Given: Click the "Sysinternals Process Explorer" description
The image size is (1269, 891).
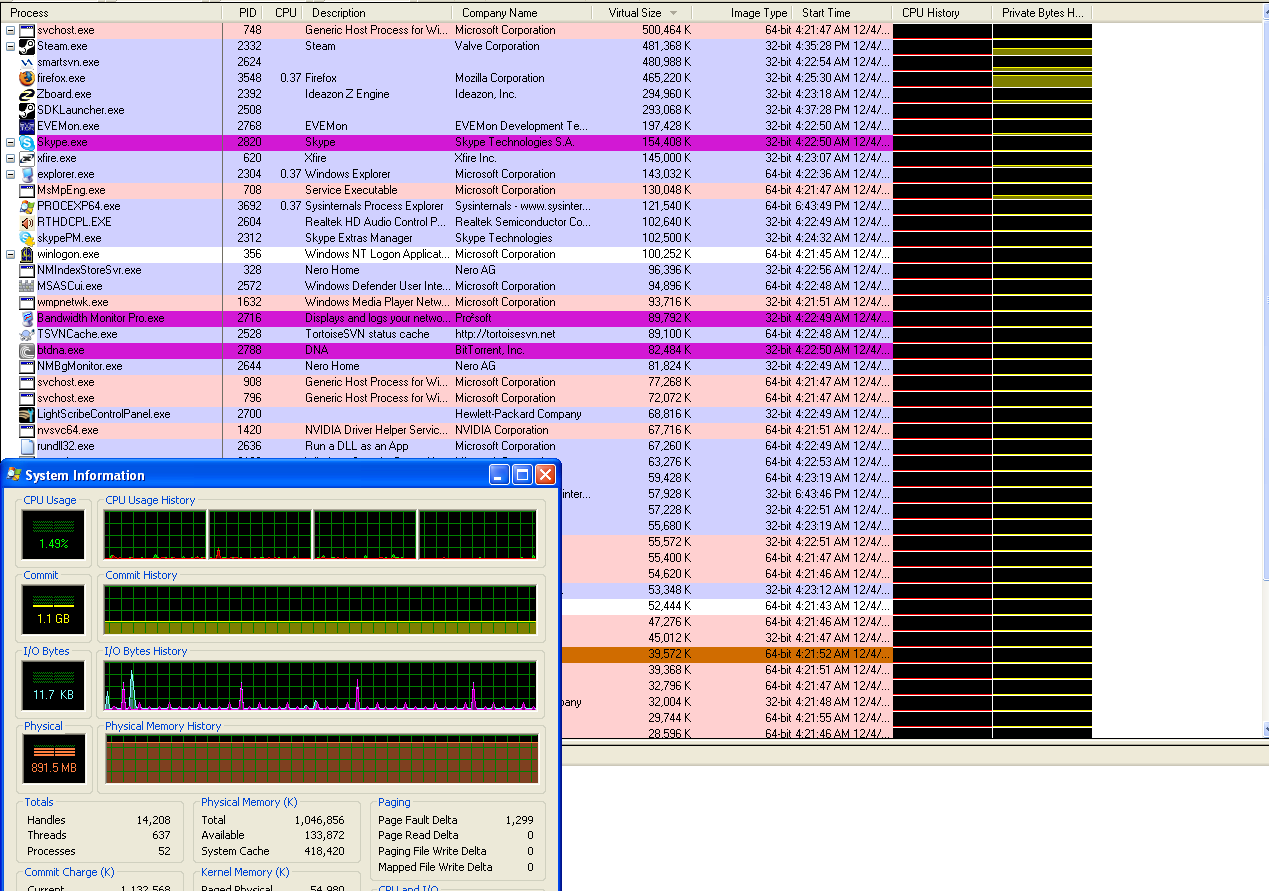Looking at the screenshot, I should [374, 206].
